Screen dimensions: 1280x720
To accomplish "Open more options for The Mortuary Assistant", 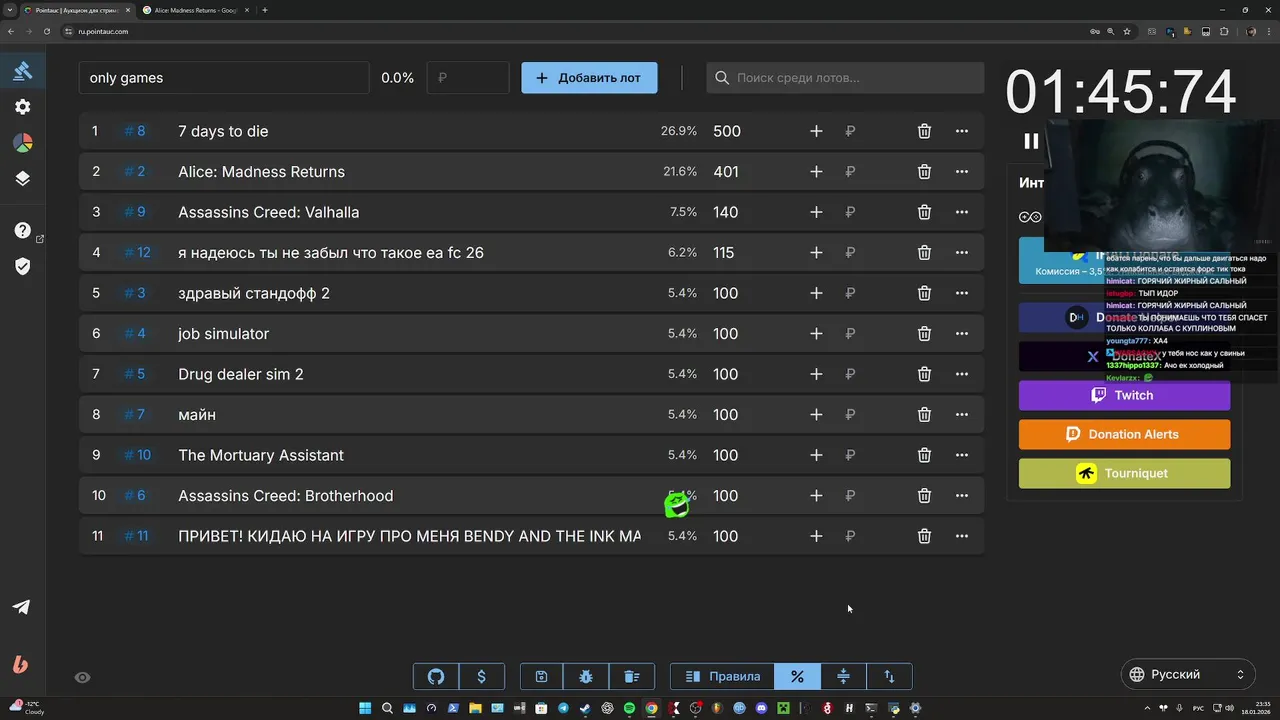I will coord(962,455).
